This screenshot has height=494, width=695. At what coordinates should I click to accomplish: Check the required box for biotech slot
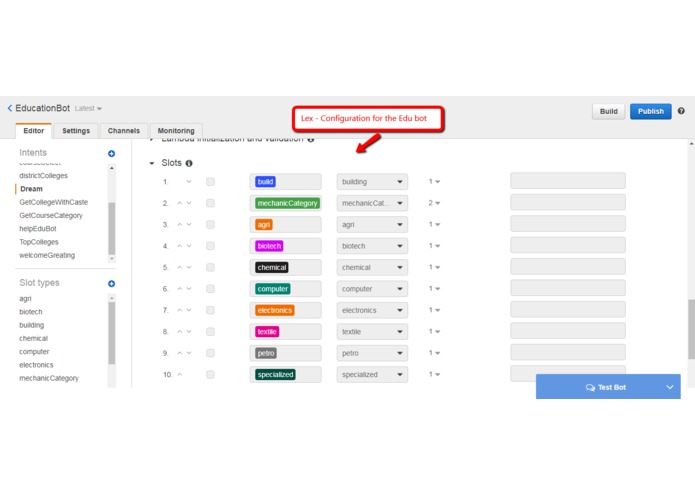click(211, 246)
